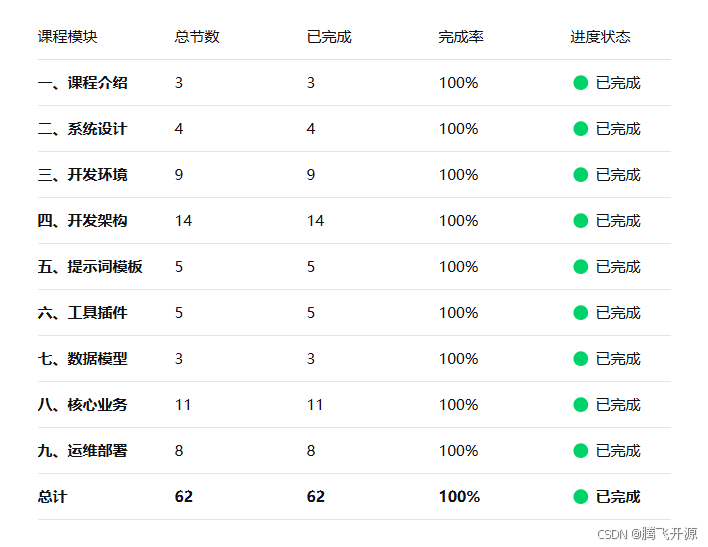The image size is (708, 547).
Task: Select total lessons 11 in 核心业务 row
Action: click(183, 405)
